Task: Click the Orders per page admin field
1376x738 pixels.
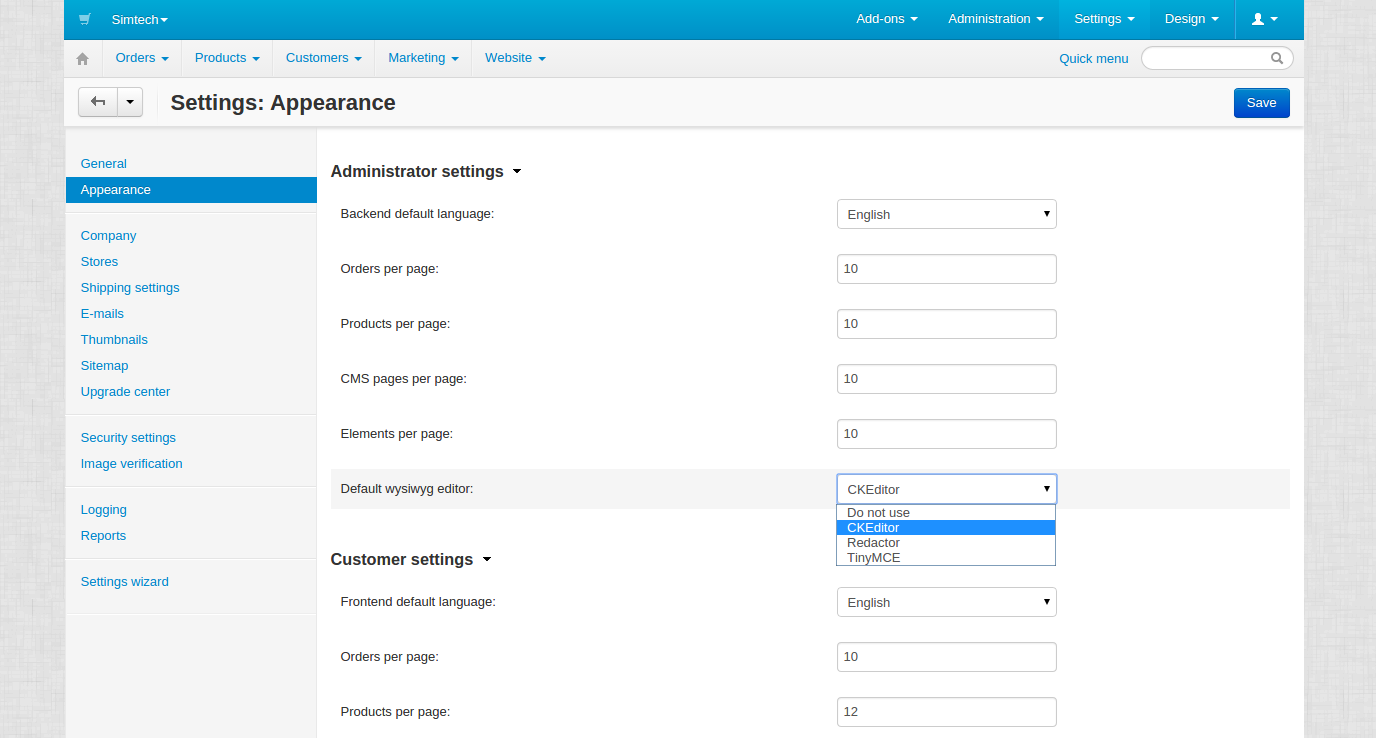Action: [x=946, y=269]
